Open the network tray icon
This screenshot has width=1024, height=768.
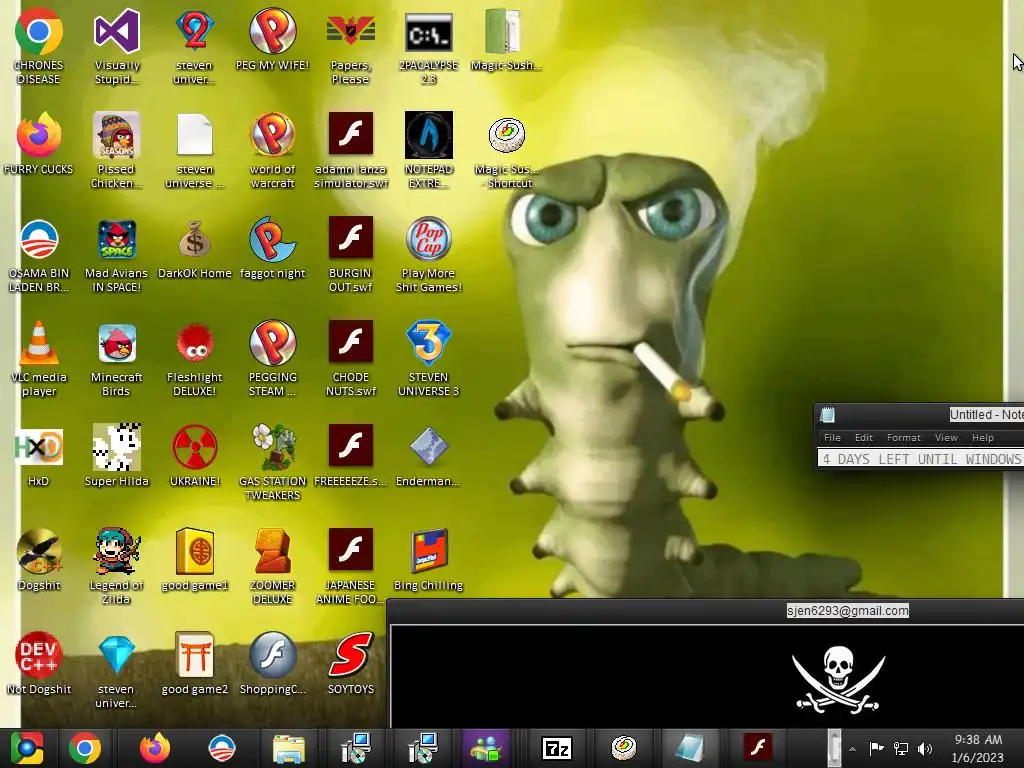[901, 748]
